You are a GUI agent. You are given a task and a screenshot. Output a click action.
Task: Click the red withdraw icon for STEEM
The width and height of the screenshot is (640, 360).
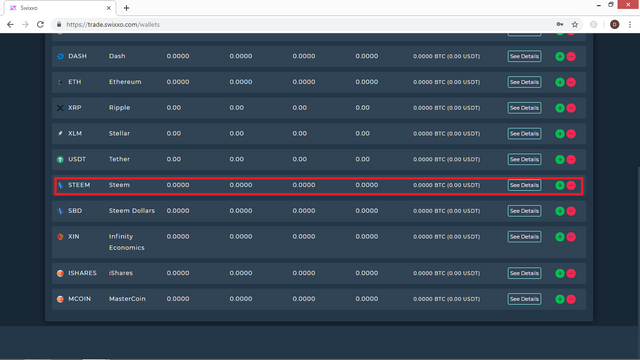571,185
